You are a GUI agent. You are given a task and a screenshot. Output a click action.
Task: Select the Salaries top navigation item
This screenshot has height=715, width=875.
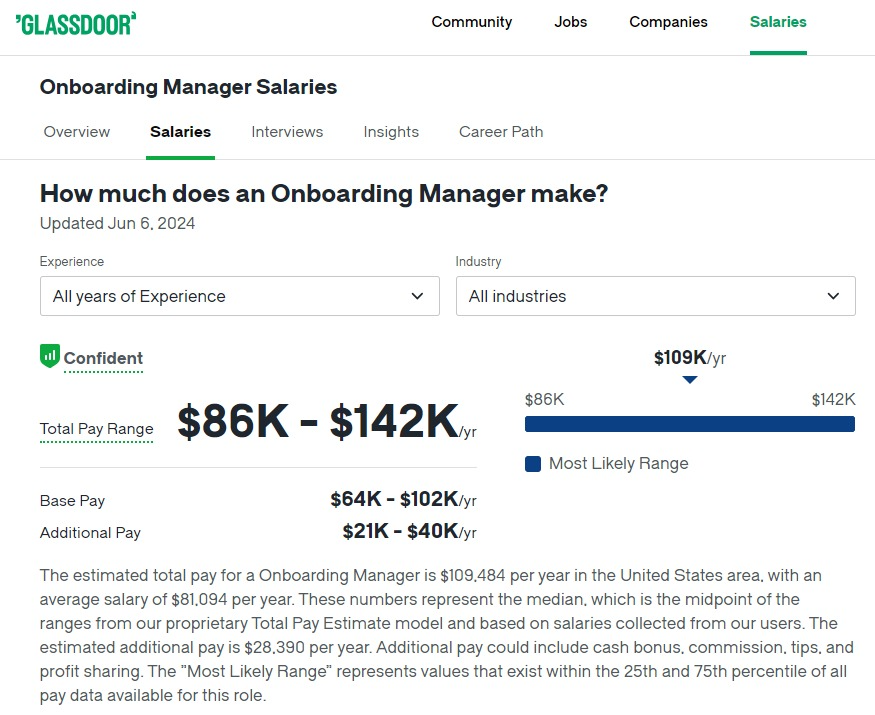coord(778,22)
